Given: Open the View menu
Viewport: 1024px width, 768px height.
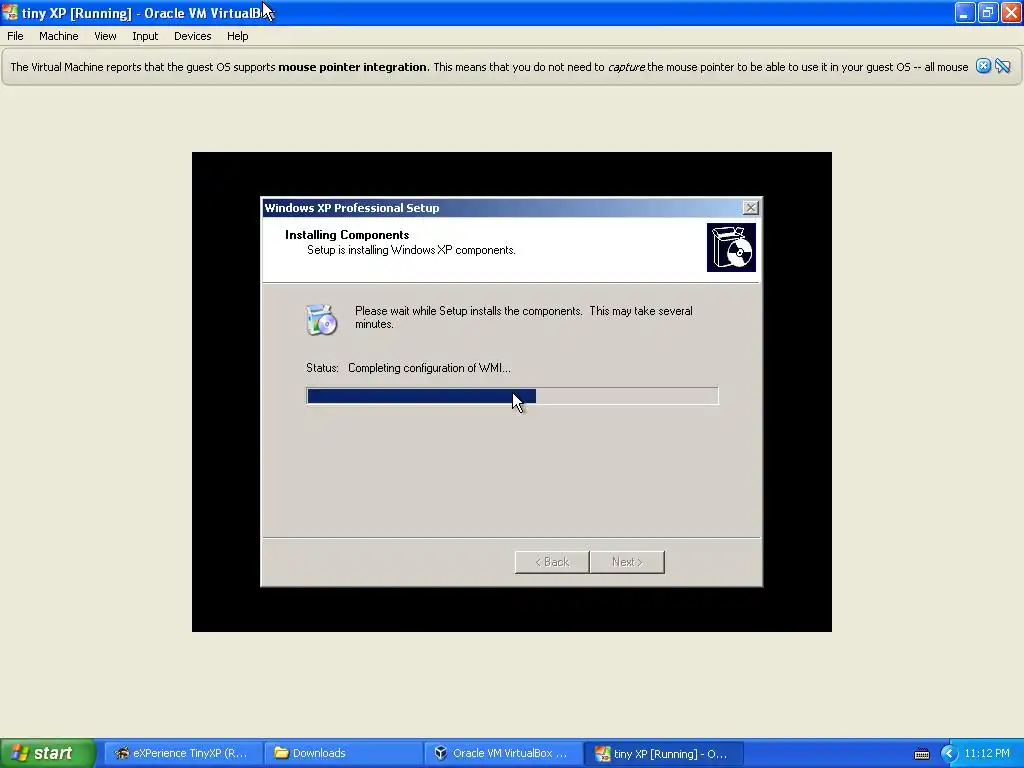Looking at the screenshot, I should point(105,36).
